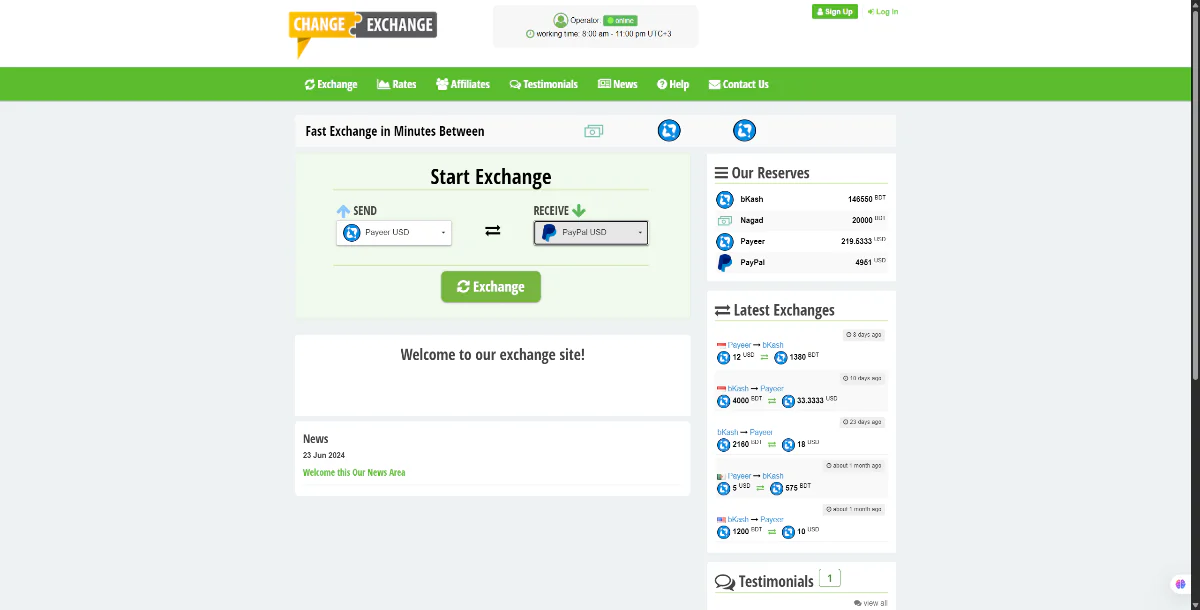Click the icon beside 575 BDT amount
This screenshot has height=610, width=1200.
(x=777, y=488)
